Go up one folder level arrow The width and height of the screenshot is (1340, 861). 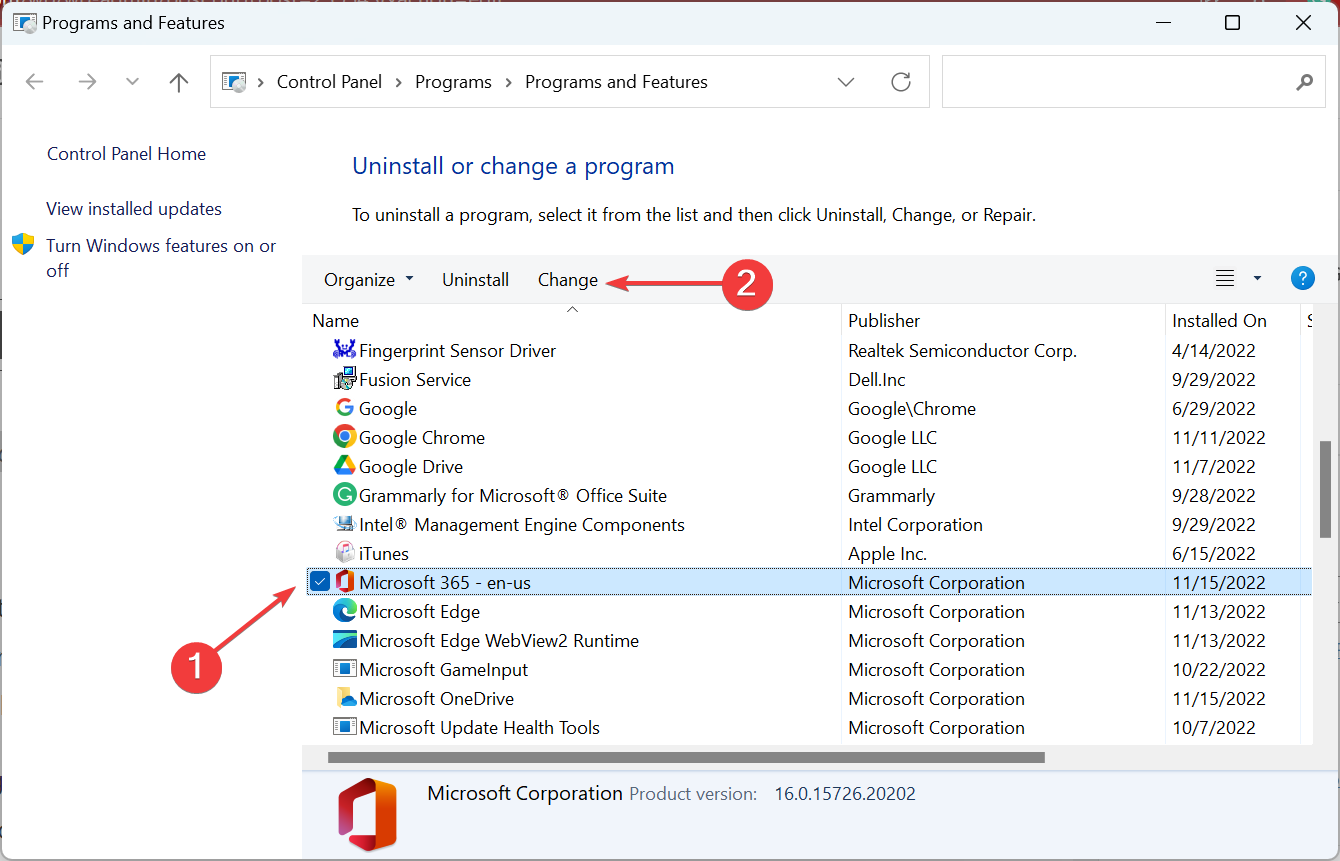pyautogui.click(x=179, y=82)
